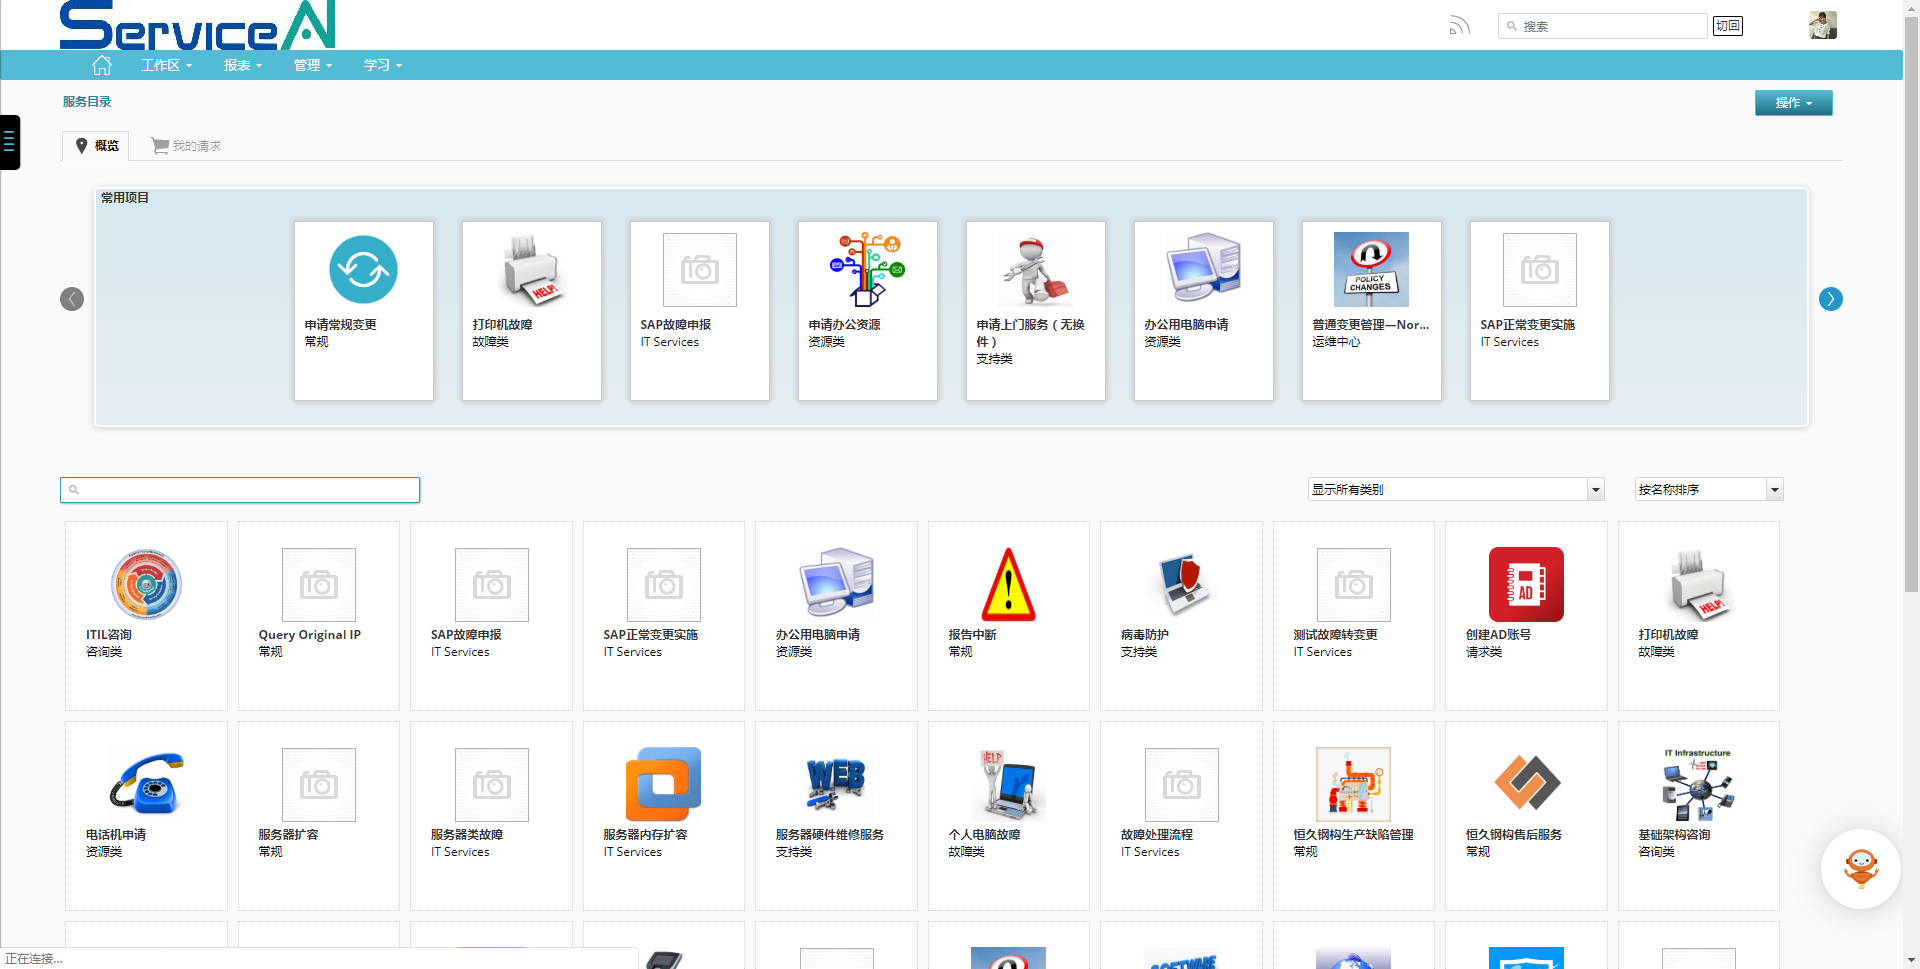This screenshot has height=969, width=1920.
Task: Click the 切回 button beside search
Action: tap(1727, 26)
